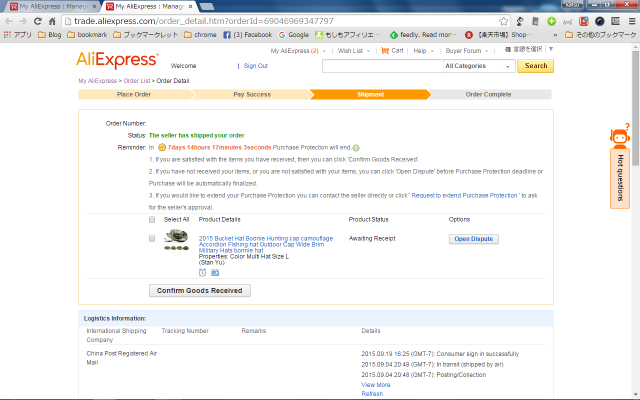The height and width of the screenshot is (400, 640).
Task: Go to Order List breadcrumb
Action: point(137,81)
